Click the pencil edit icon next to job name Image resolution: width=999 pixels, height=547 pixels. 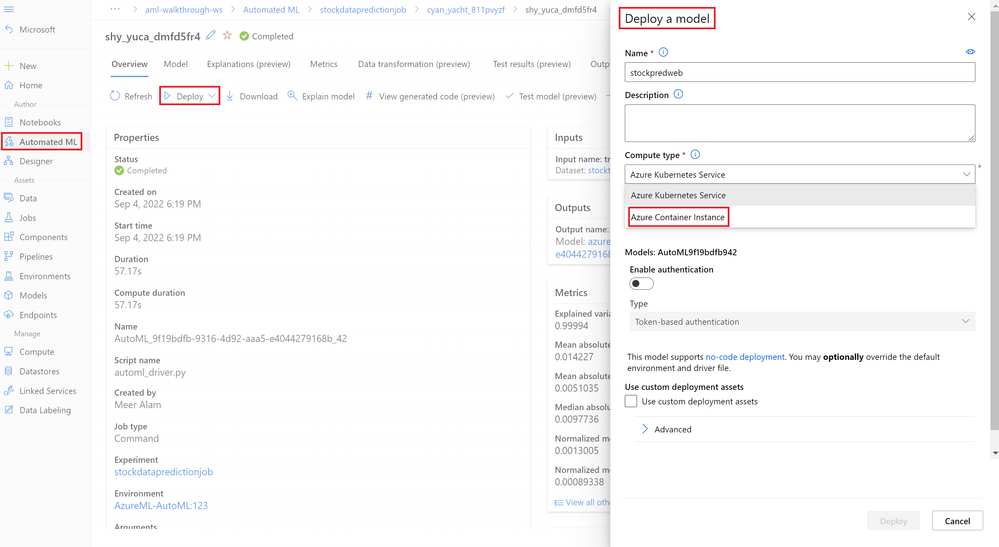pos(211,35)
